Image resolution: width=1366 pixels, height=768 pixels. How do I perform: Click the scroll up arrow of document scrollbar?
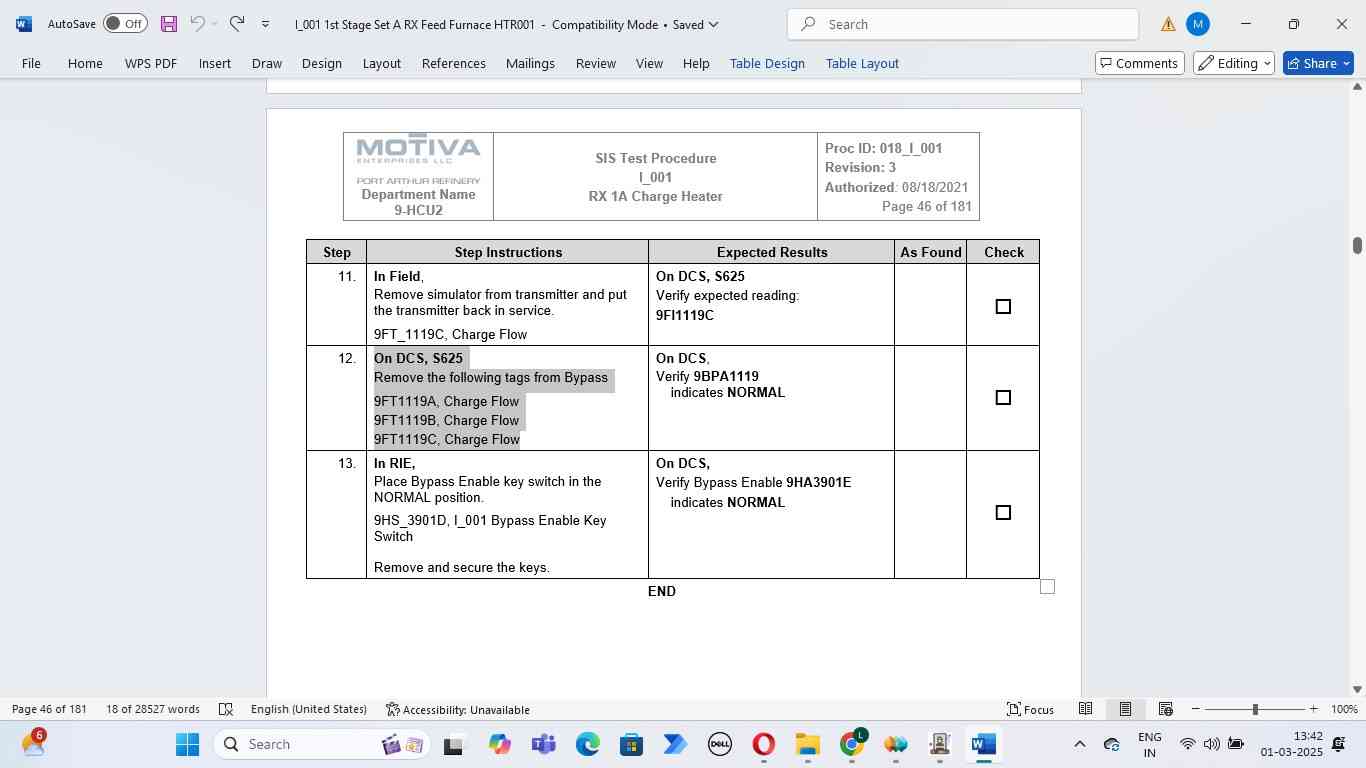[1357, 87]
